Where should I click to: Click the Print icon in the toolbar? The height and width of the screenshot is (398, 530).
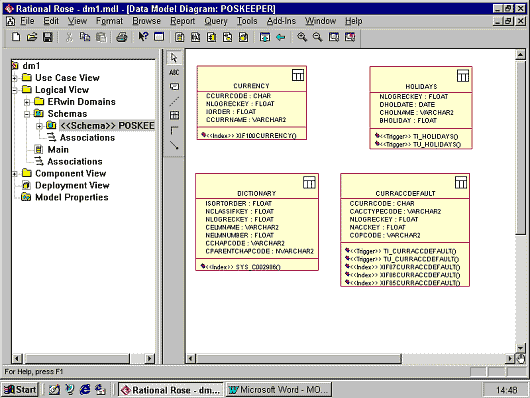coord(122,37)
